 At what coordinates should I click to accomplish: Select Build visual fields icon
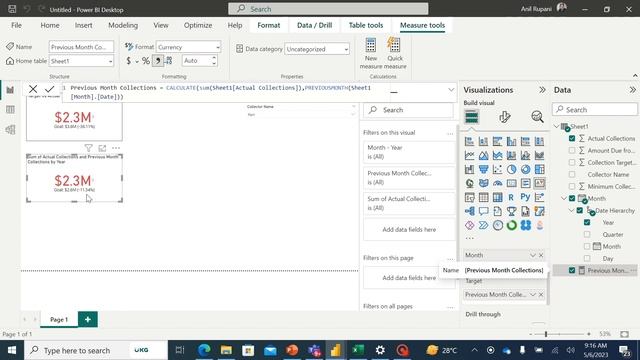471,117
